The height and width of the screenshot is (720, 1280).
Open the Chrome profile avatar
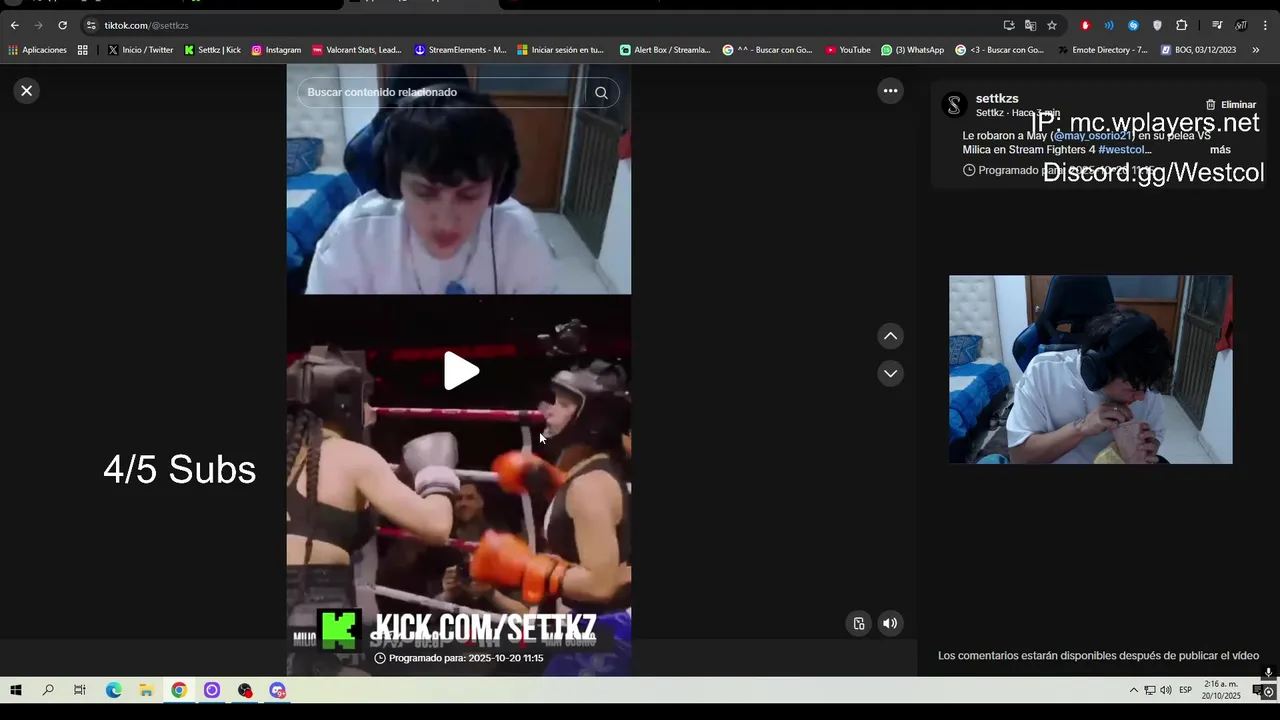point(1241,25)
